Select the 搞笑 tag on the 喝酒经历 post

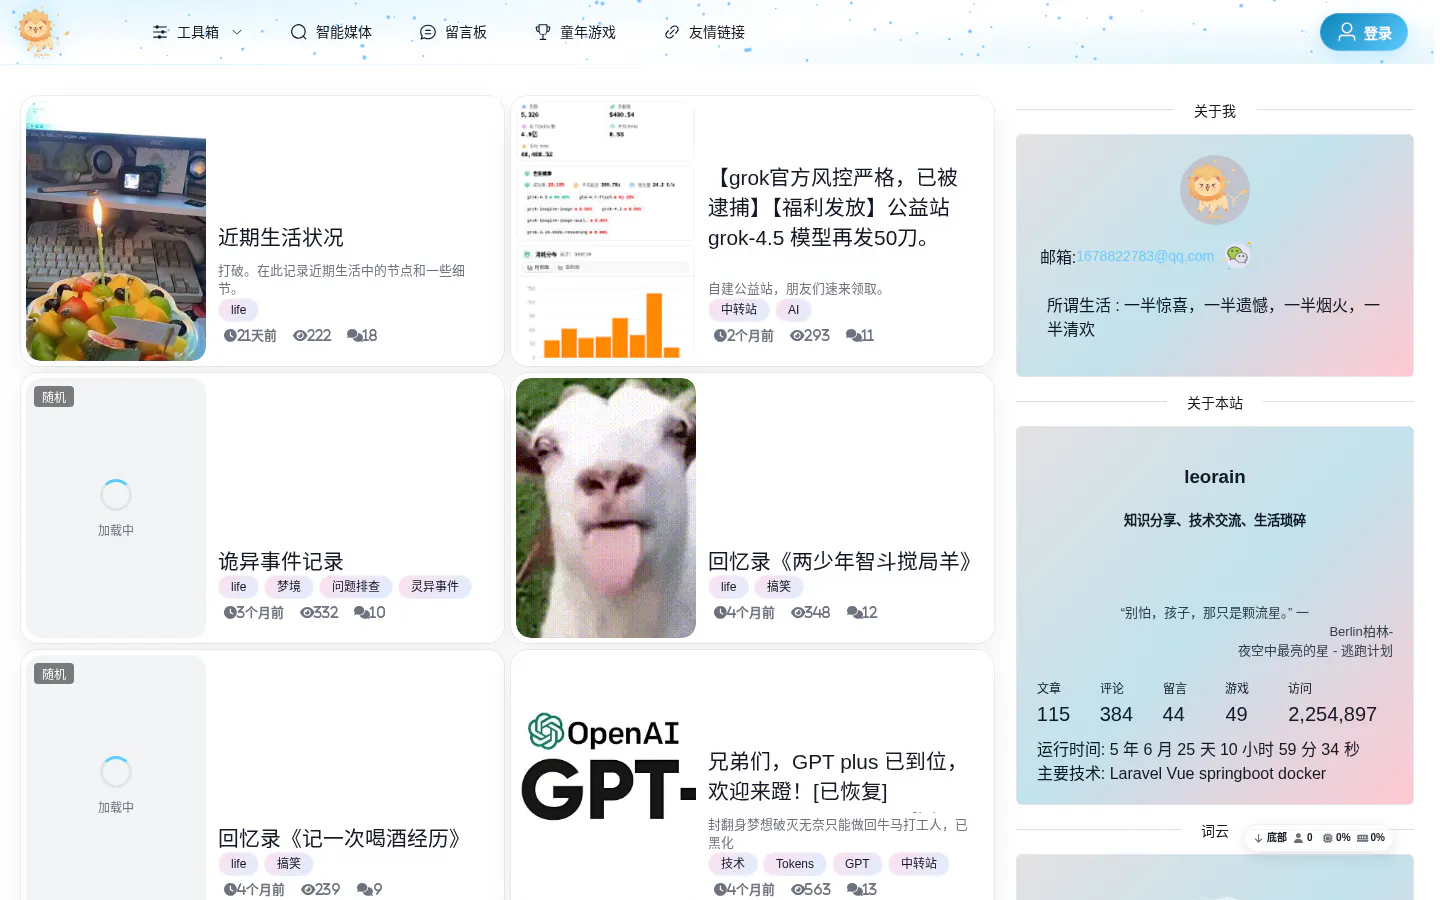click(x=289, y=864)
